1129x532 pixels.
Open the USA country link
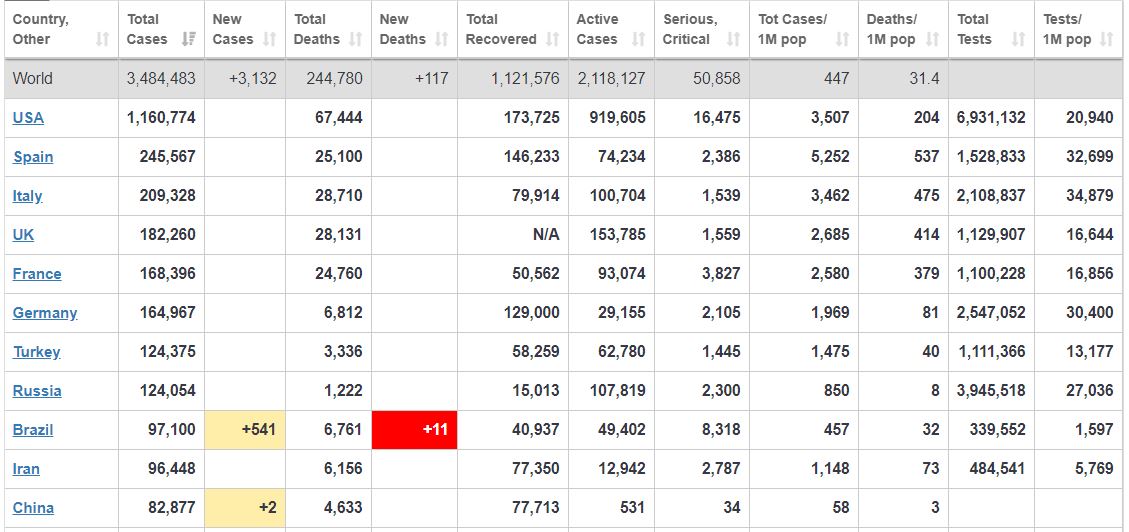(x=28, y=118)
